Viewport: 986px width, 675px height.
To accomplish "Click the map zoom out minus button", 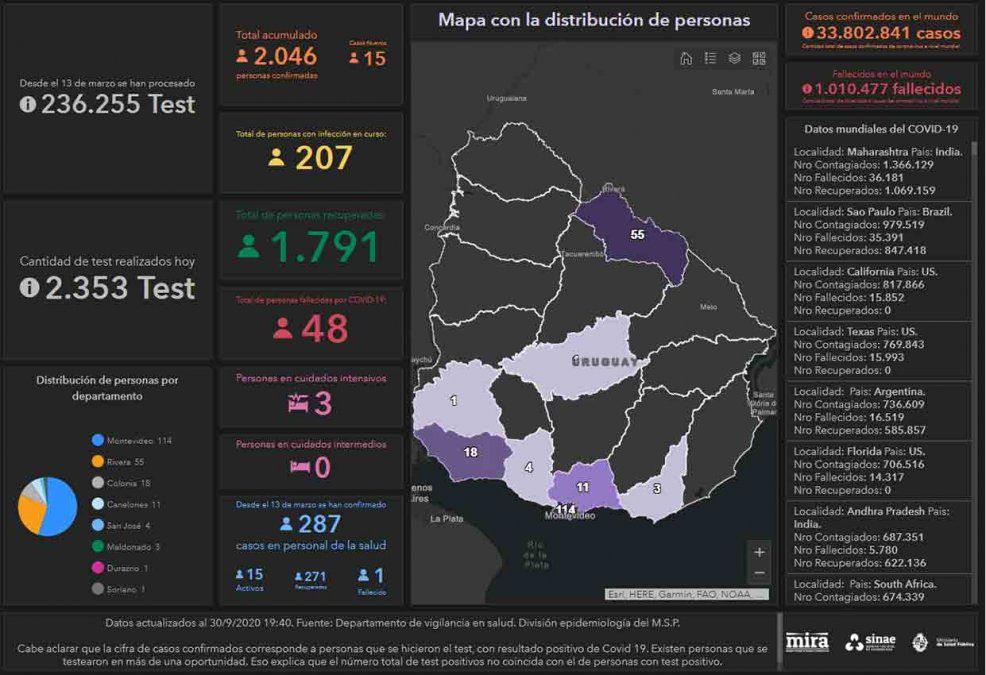I will (759, 574).
